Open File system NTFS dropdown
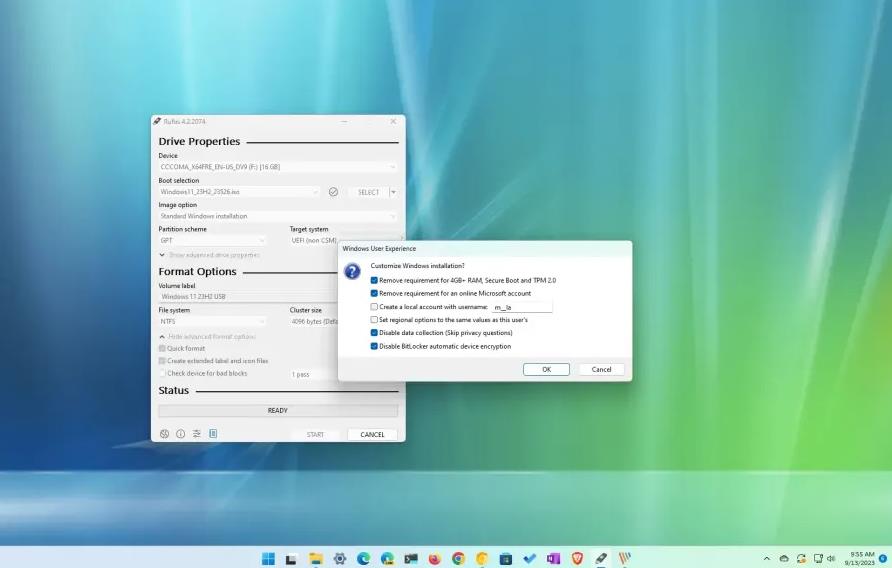 [x=212, y=322]
